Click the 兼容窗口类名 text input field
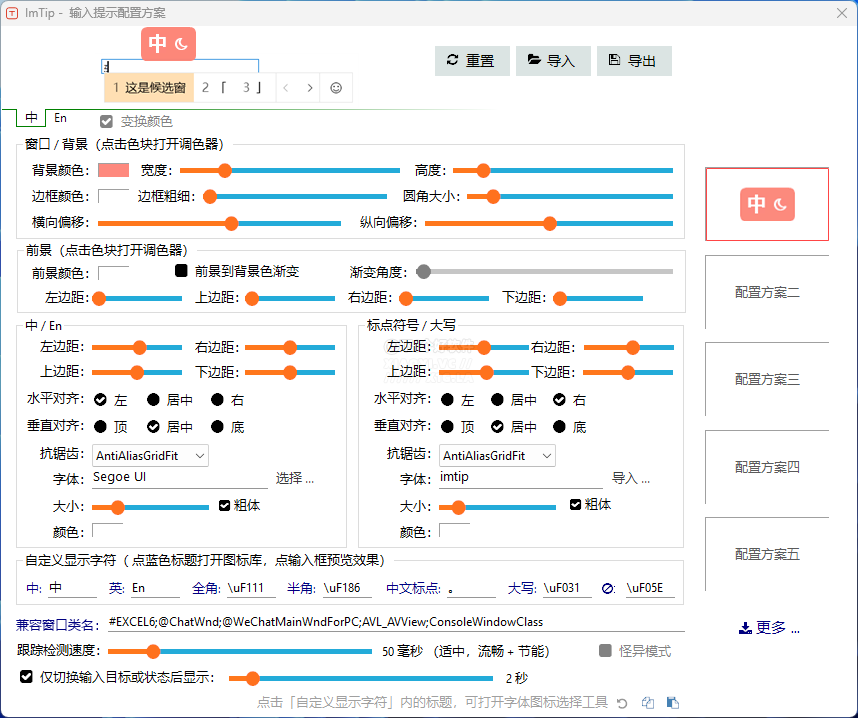 click(x=395, y=622)
